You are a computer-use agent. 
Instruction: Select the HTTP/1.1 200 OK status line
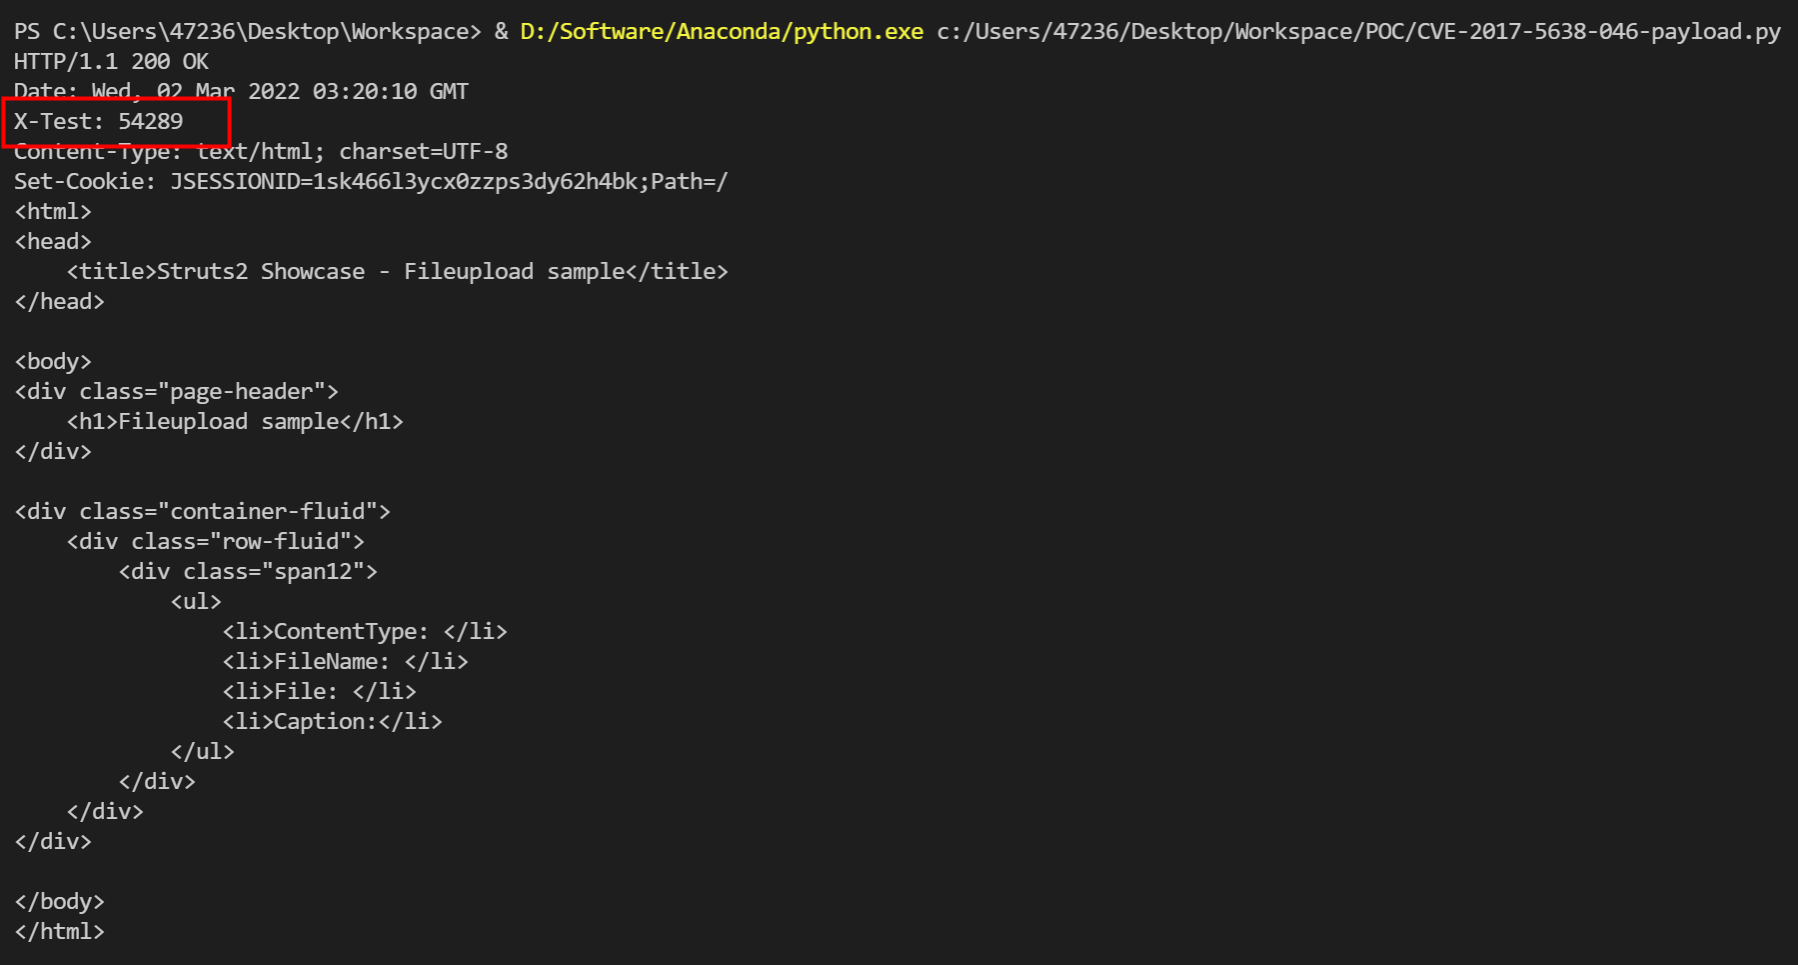(x=111, y=62)
